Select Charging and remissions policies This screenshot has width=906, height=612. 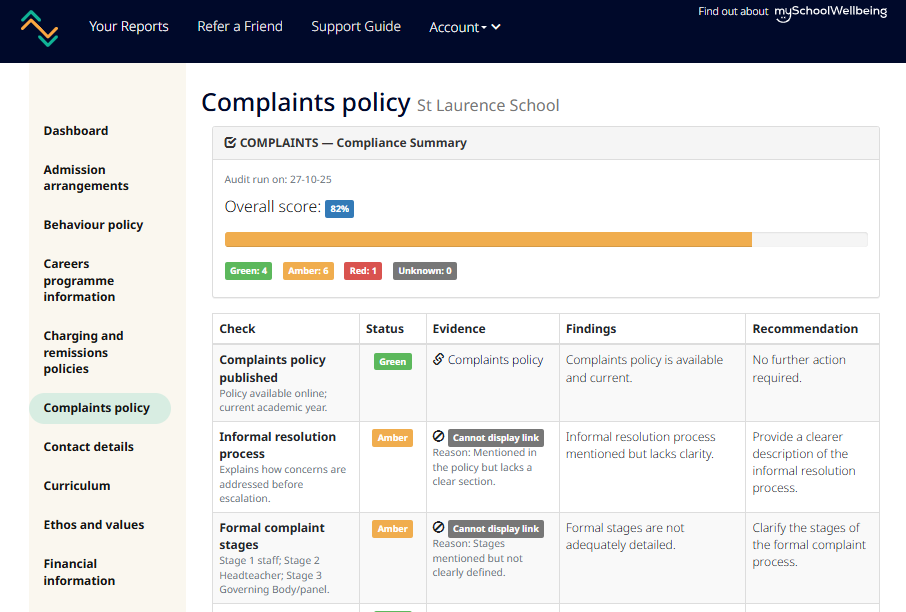click(x=83, y=352)
